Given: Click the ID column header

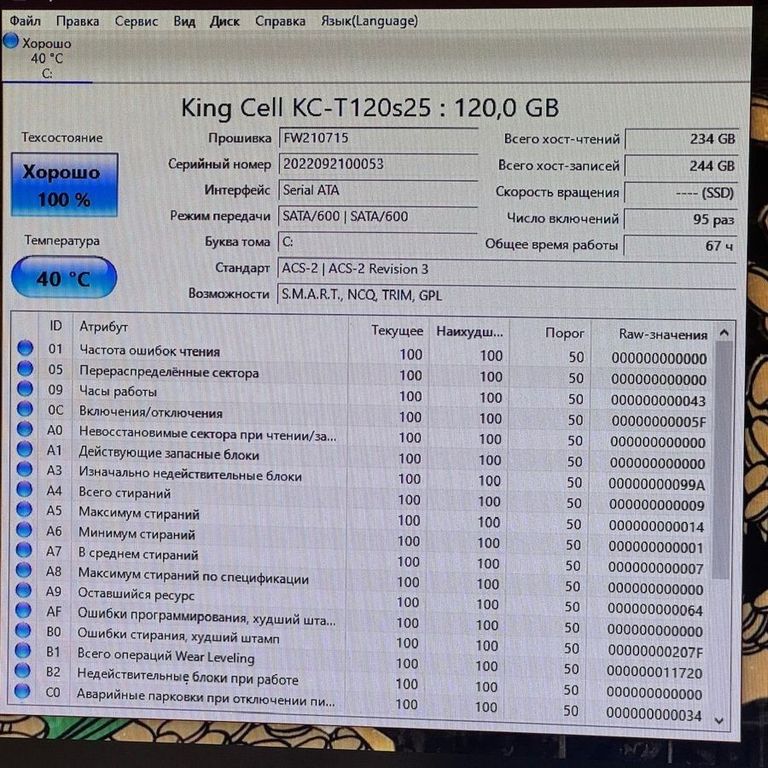Looking at the screenshot, I should (55, 326).
